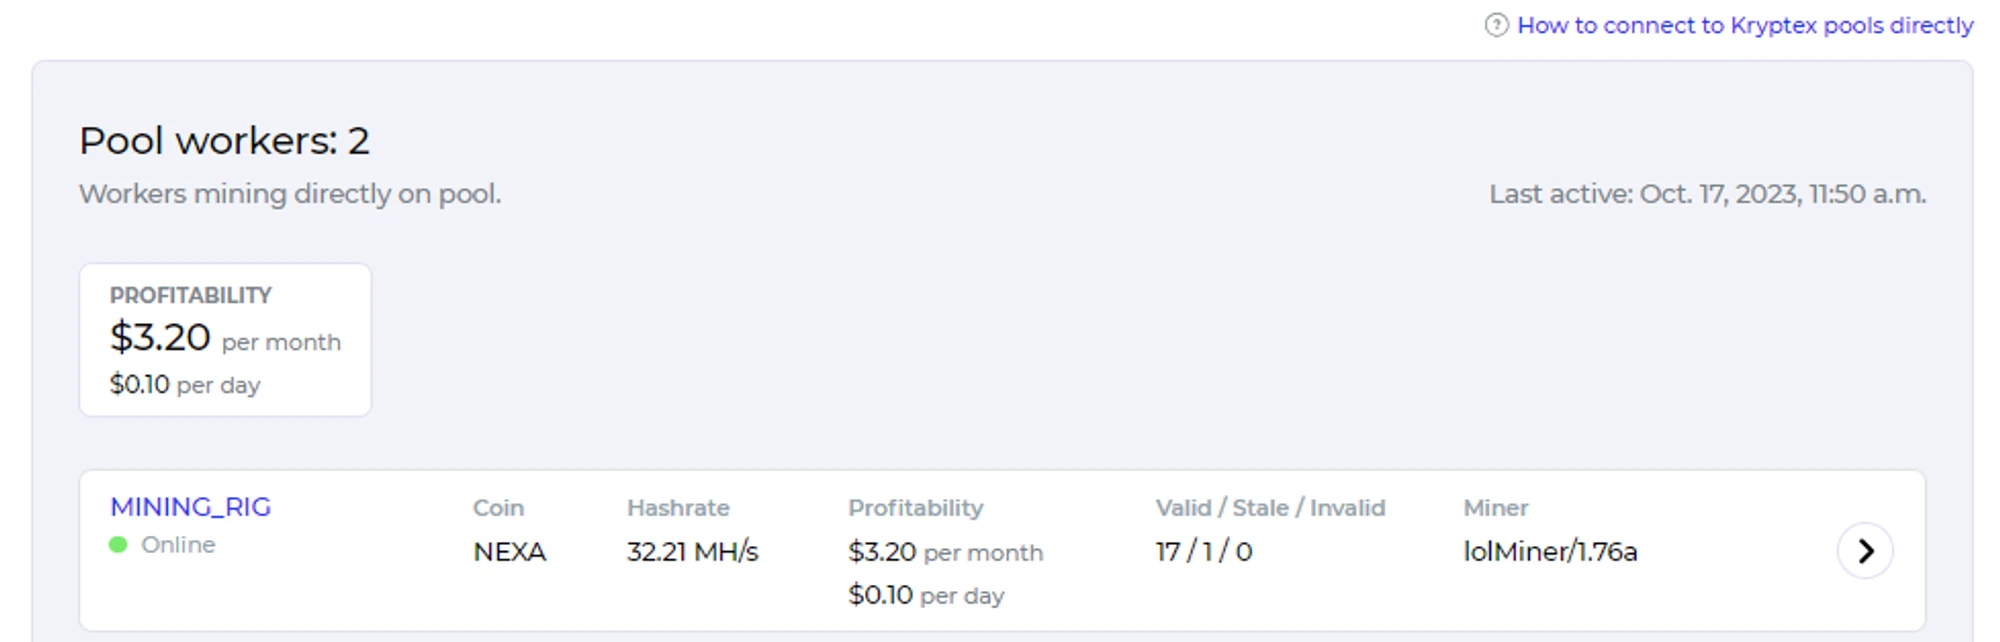This screenshot has width=2000, height=642.
Task: Open the MINING_RIG worker link
Action: coord(190,507)
